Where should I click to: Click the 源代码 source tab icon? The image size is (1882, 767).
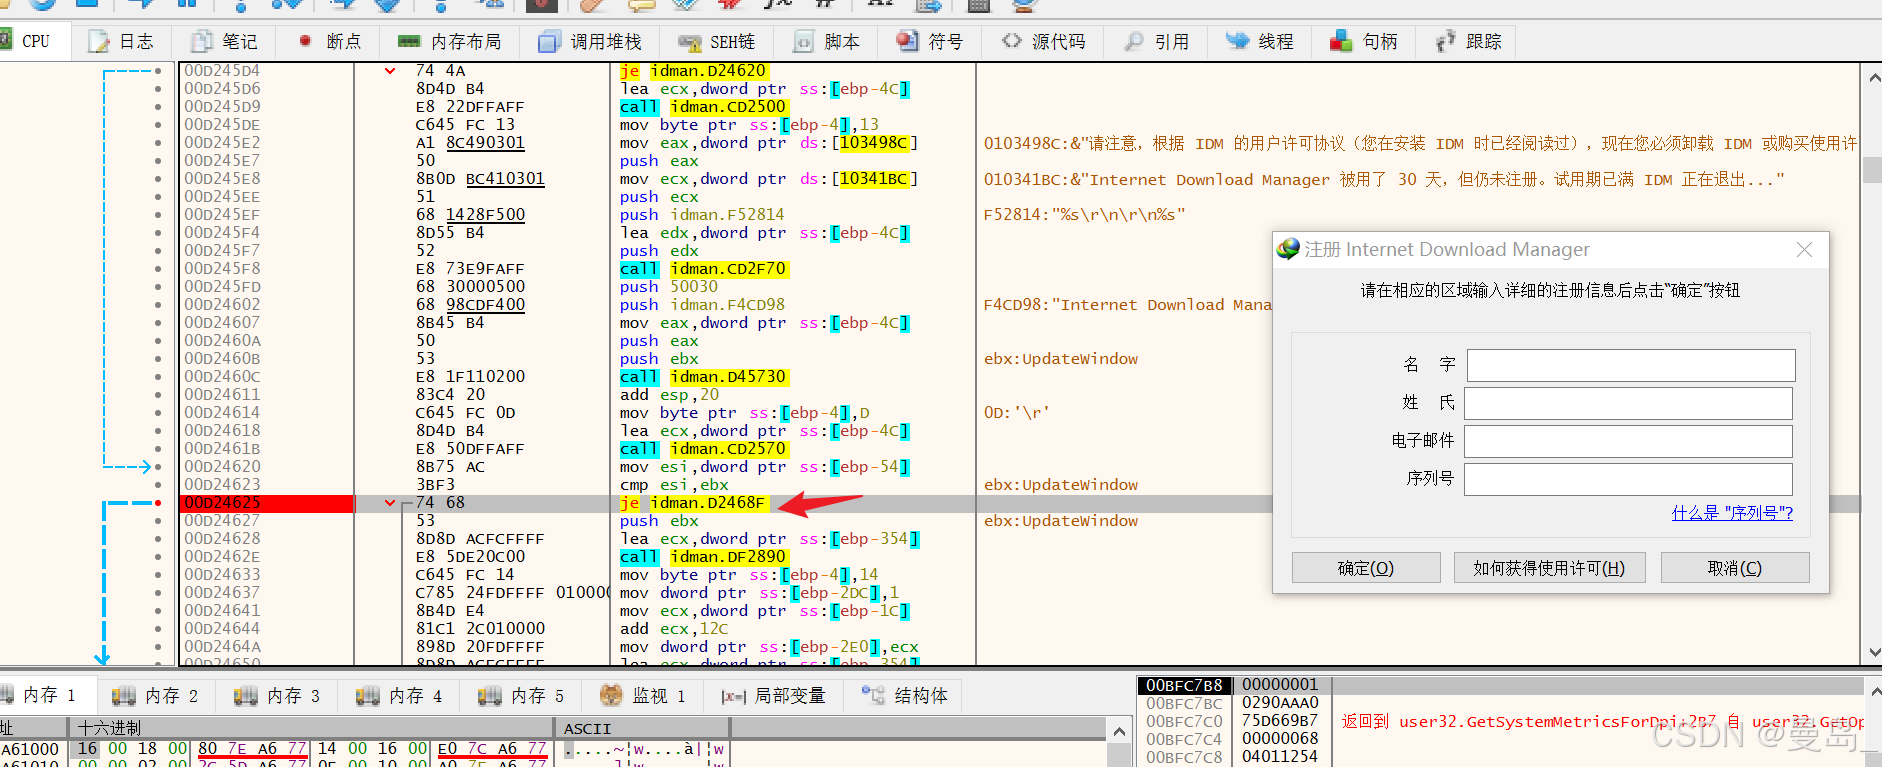(1012, 41)
